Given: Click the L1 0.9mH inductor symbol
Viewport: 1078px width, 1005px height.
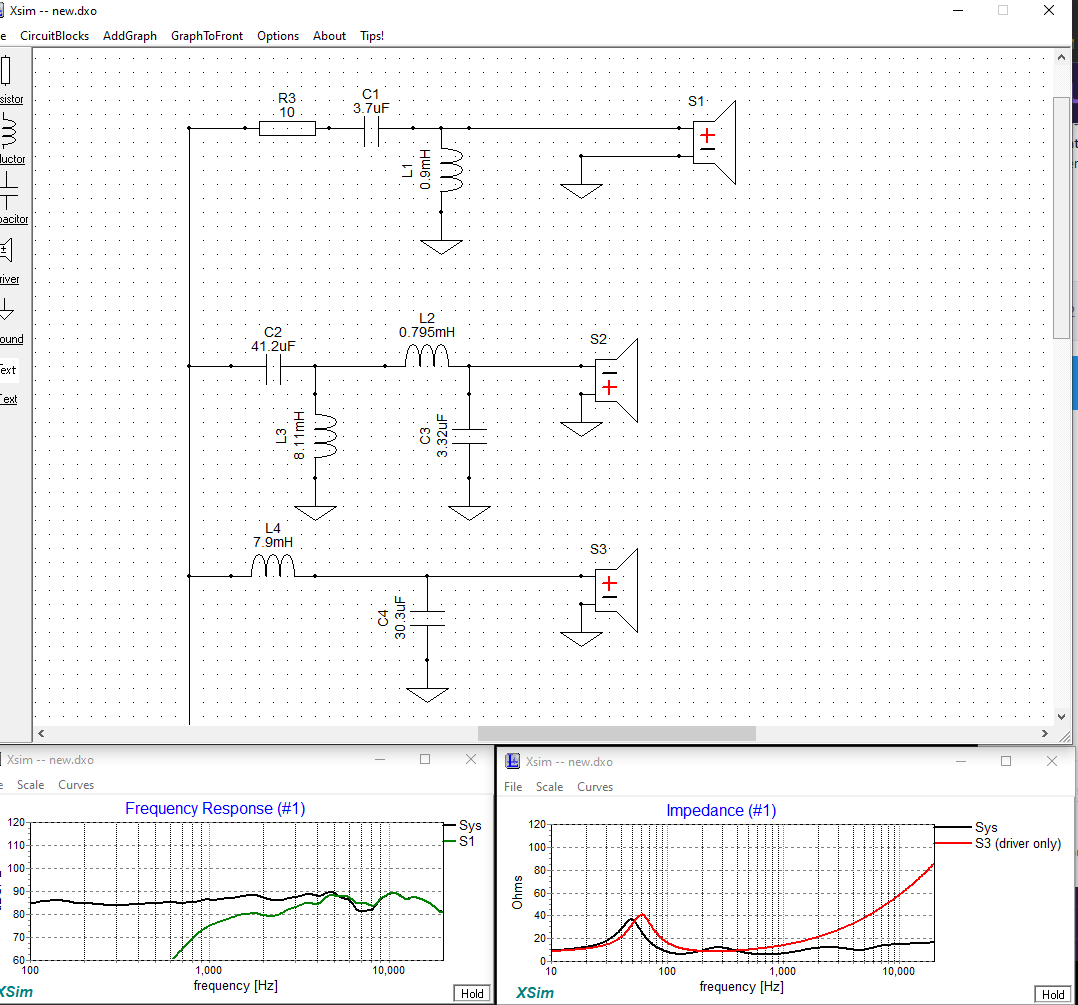Looking at the screenshot, I should pyautogui.click(x=451, y=170).
